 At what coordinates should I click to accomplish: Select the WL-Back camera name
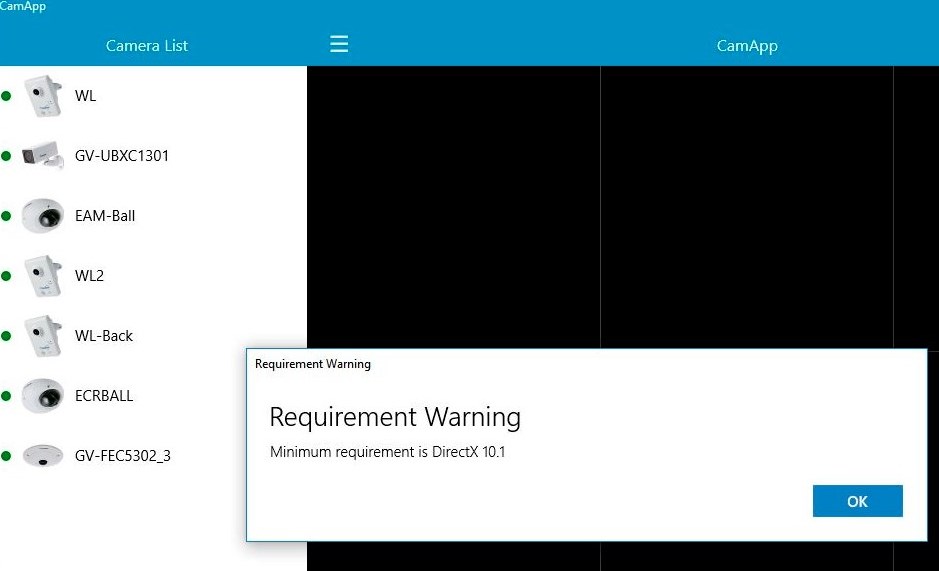click(x=104, y=336)
